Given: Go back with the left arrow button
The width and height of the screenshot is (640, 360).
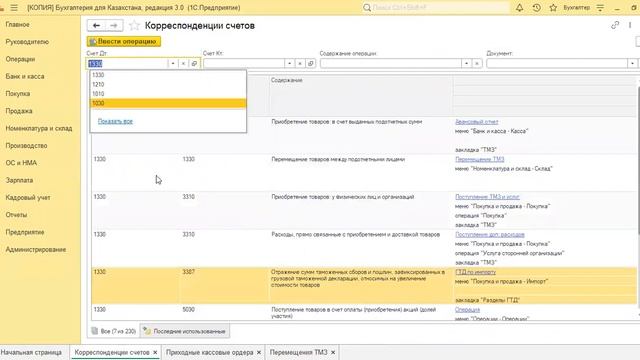Looking at the screenshot, I should (96, 26).
